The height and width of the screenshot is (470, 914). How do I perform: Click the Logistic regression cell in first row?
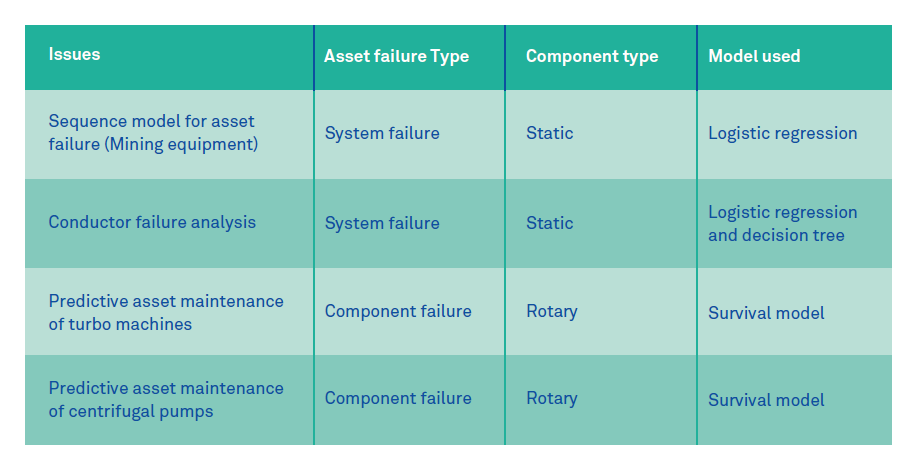click(783, 134)
